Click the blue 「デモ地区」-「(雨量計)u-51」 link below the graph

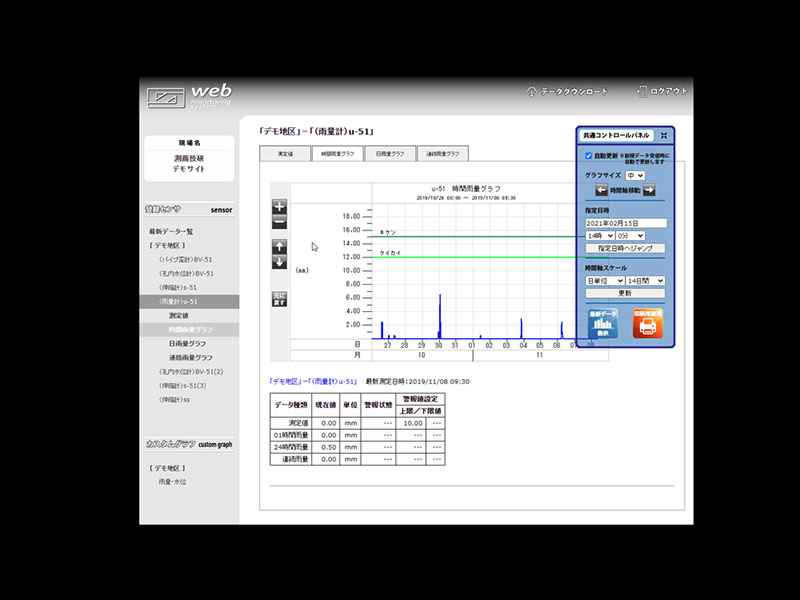[x=313, y=382]
